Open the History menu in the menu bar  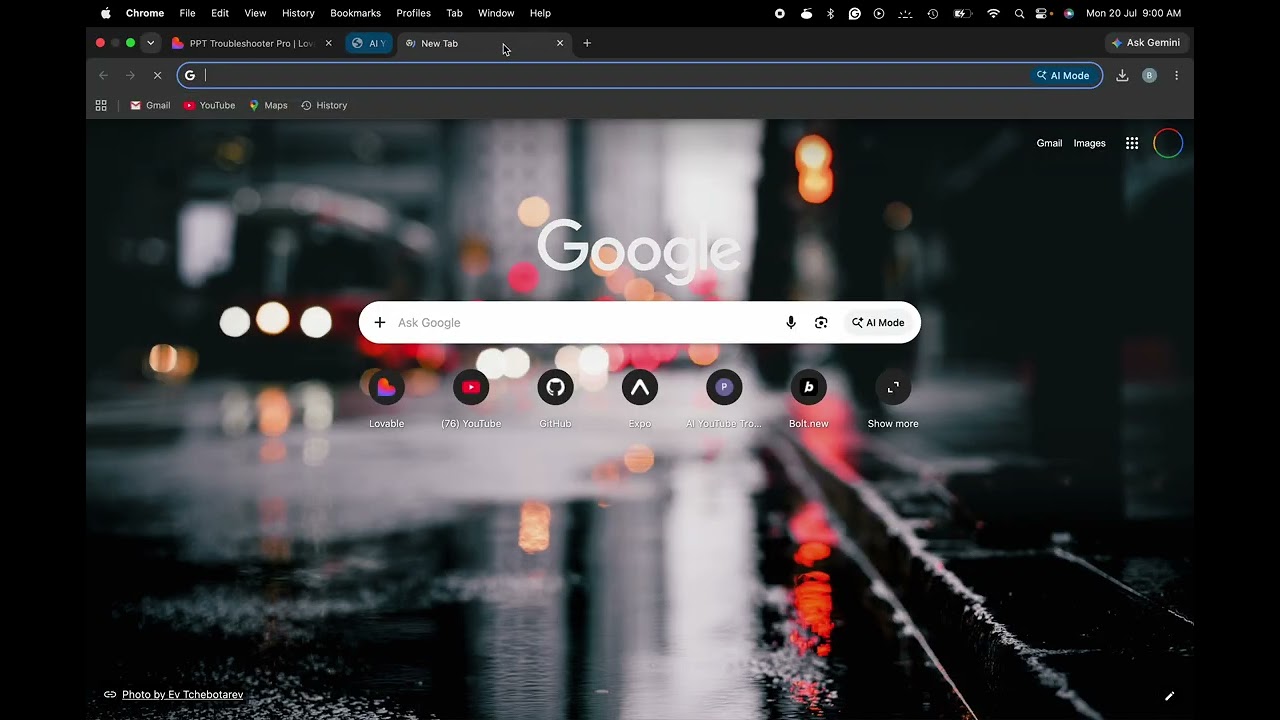(x=298, y=13)
